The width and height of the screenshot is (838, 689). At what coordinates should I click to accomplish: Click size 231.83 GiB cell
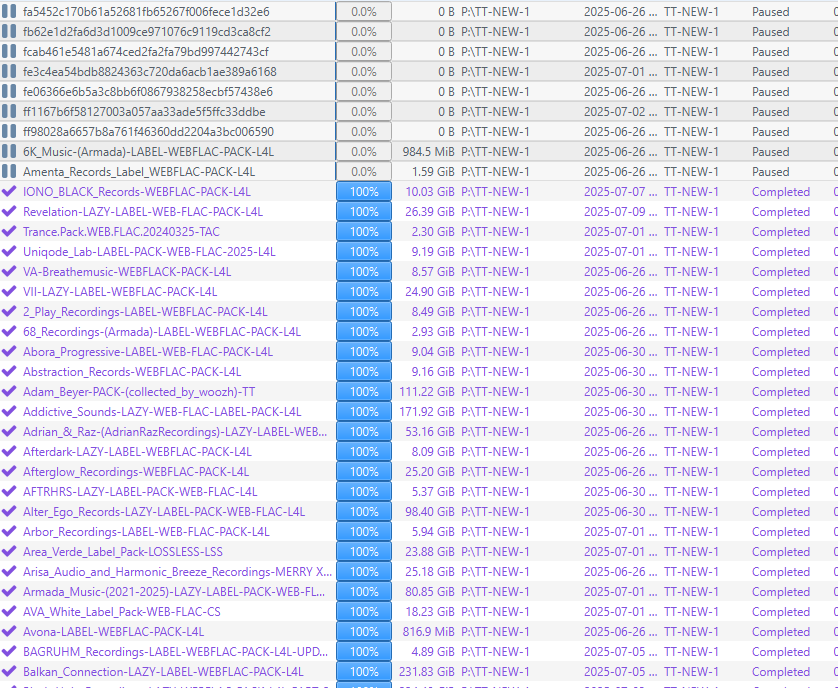(x=426, y=672)
